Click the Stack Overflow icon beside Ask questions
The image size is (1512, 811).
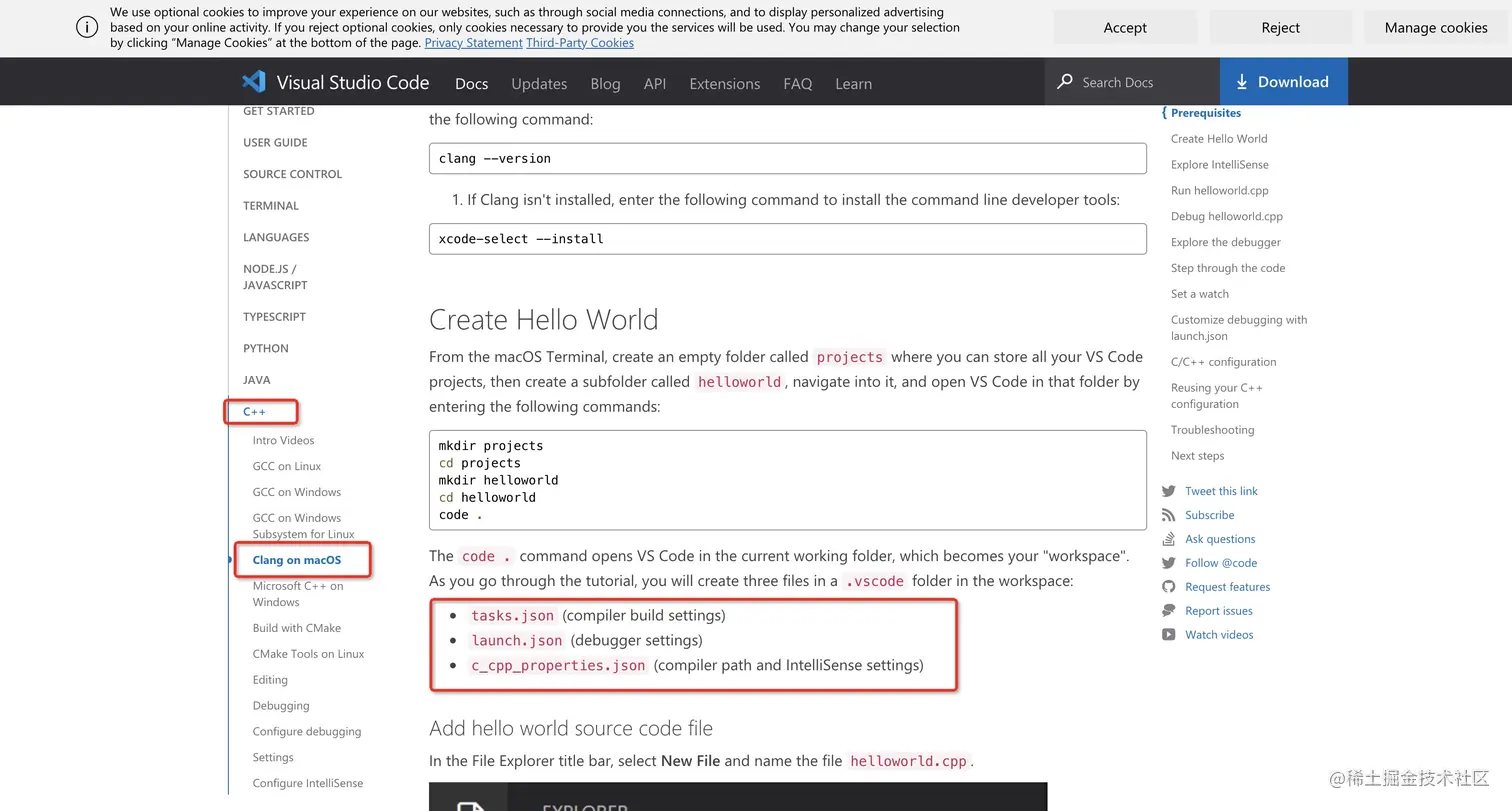(1168, 539)
